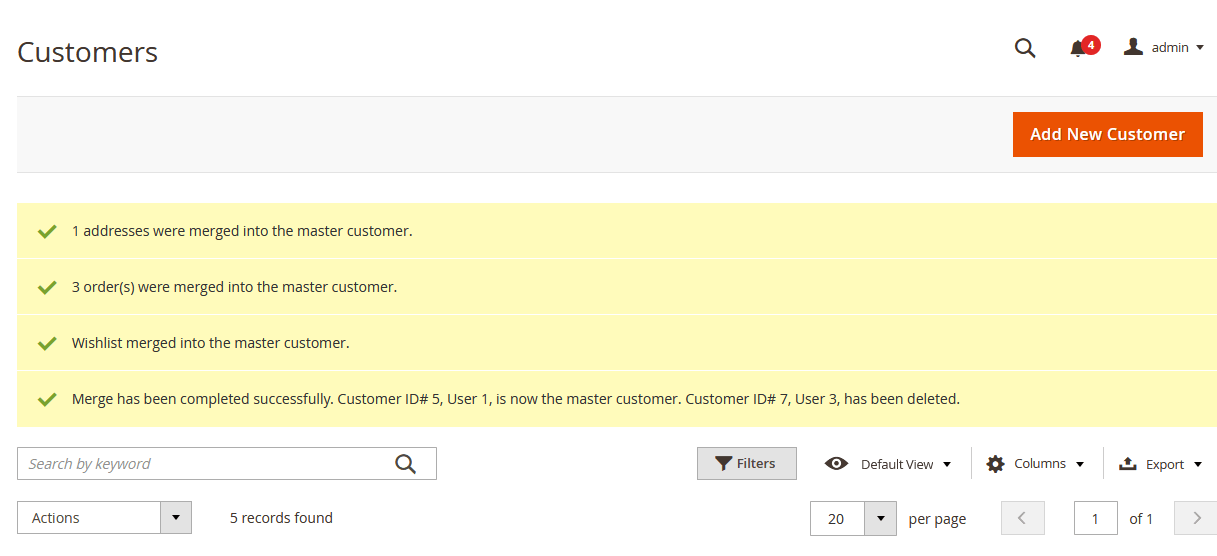Click the checkmark beside Wishlist merged message
1217x556 pixels.
coord(46,343)
